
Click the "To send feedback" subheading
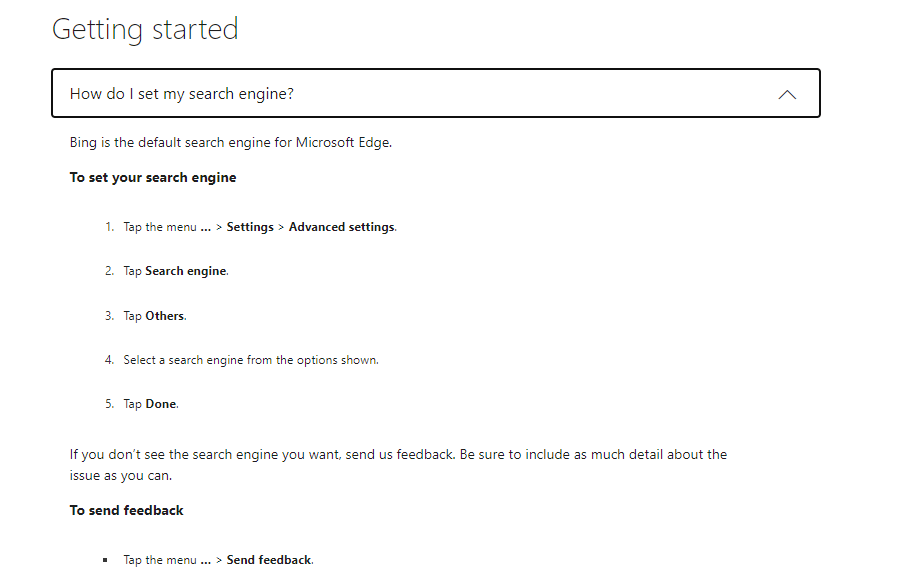point(127,510)
